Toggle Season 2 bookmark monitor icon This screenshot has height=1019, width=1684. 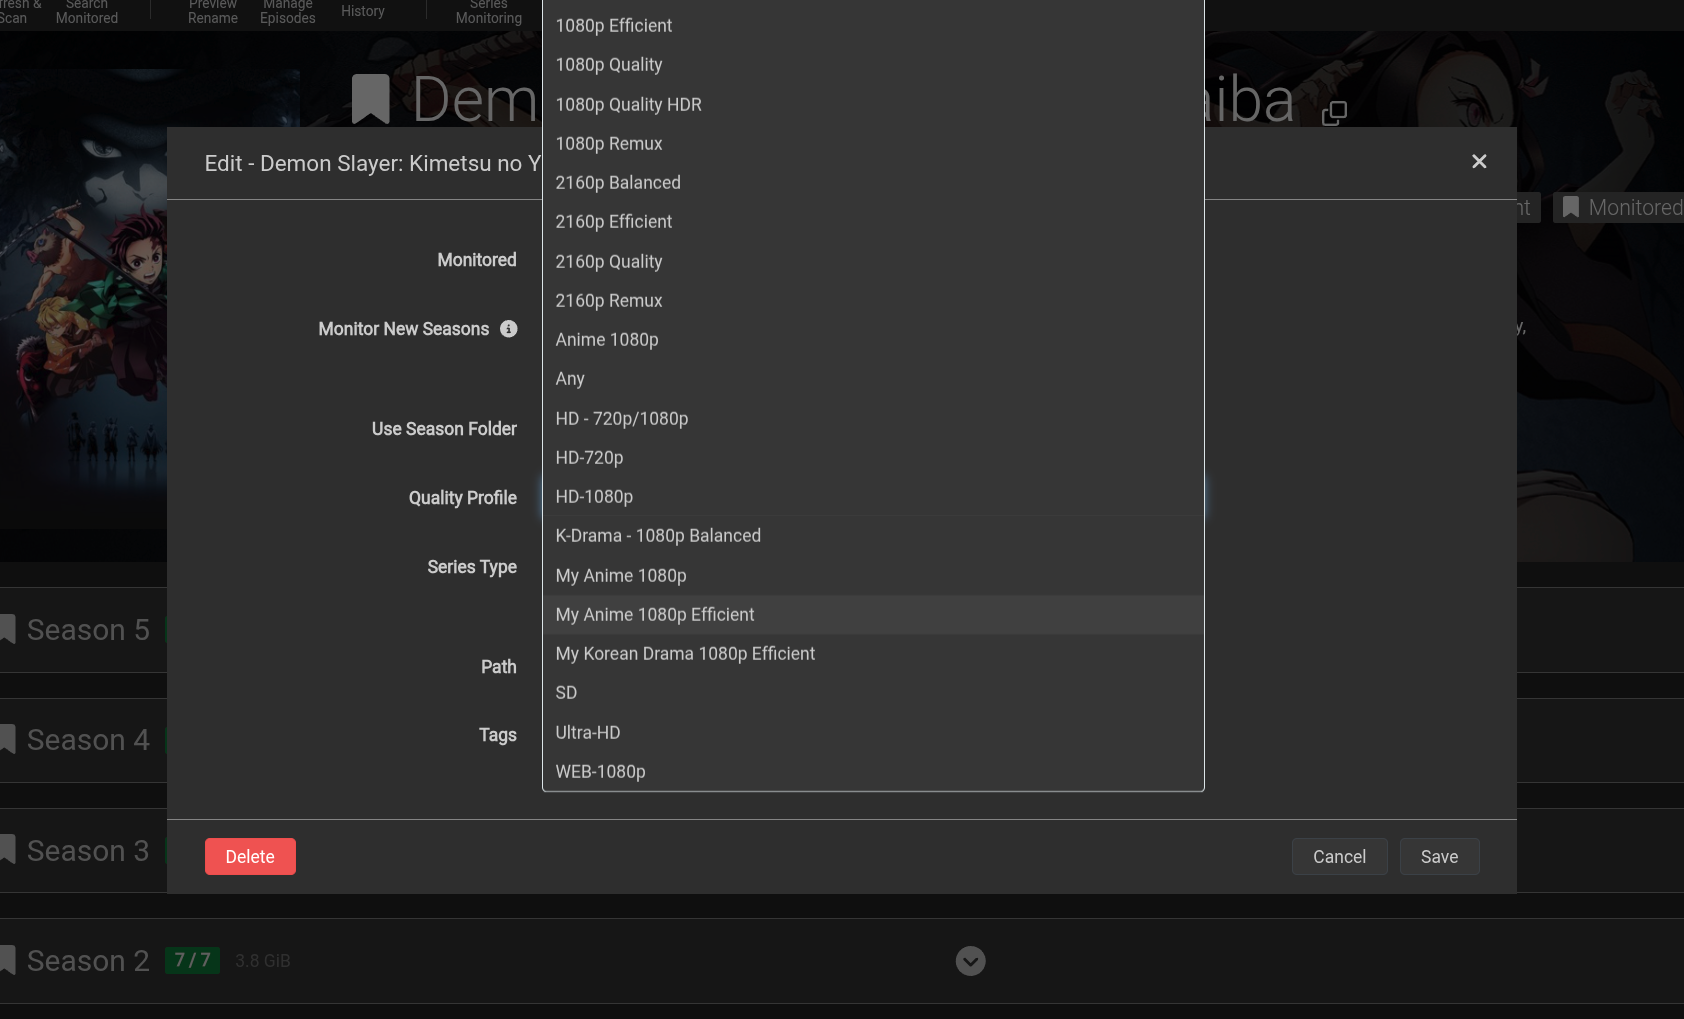point(8,960)
